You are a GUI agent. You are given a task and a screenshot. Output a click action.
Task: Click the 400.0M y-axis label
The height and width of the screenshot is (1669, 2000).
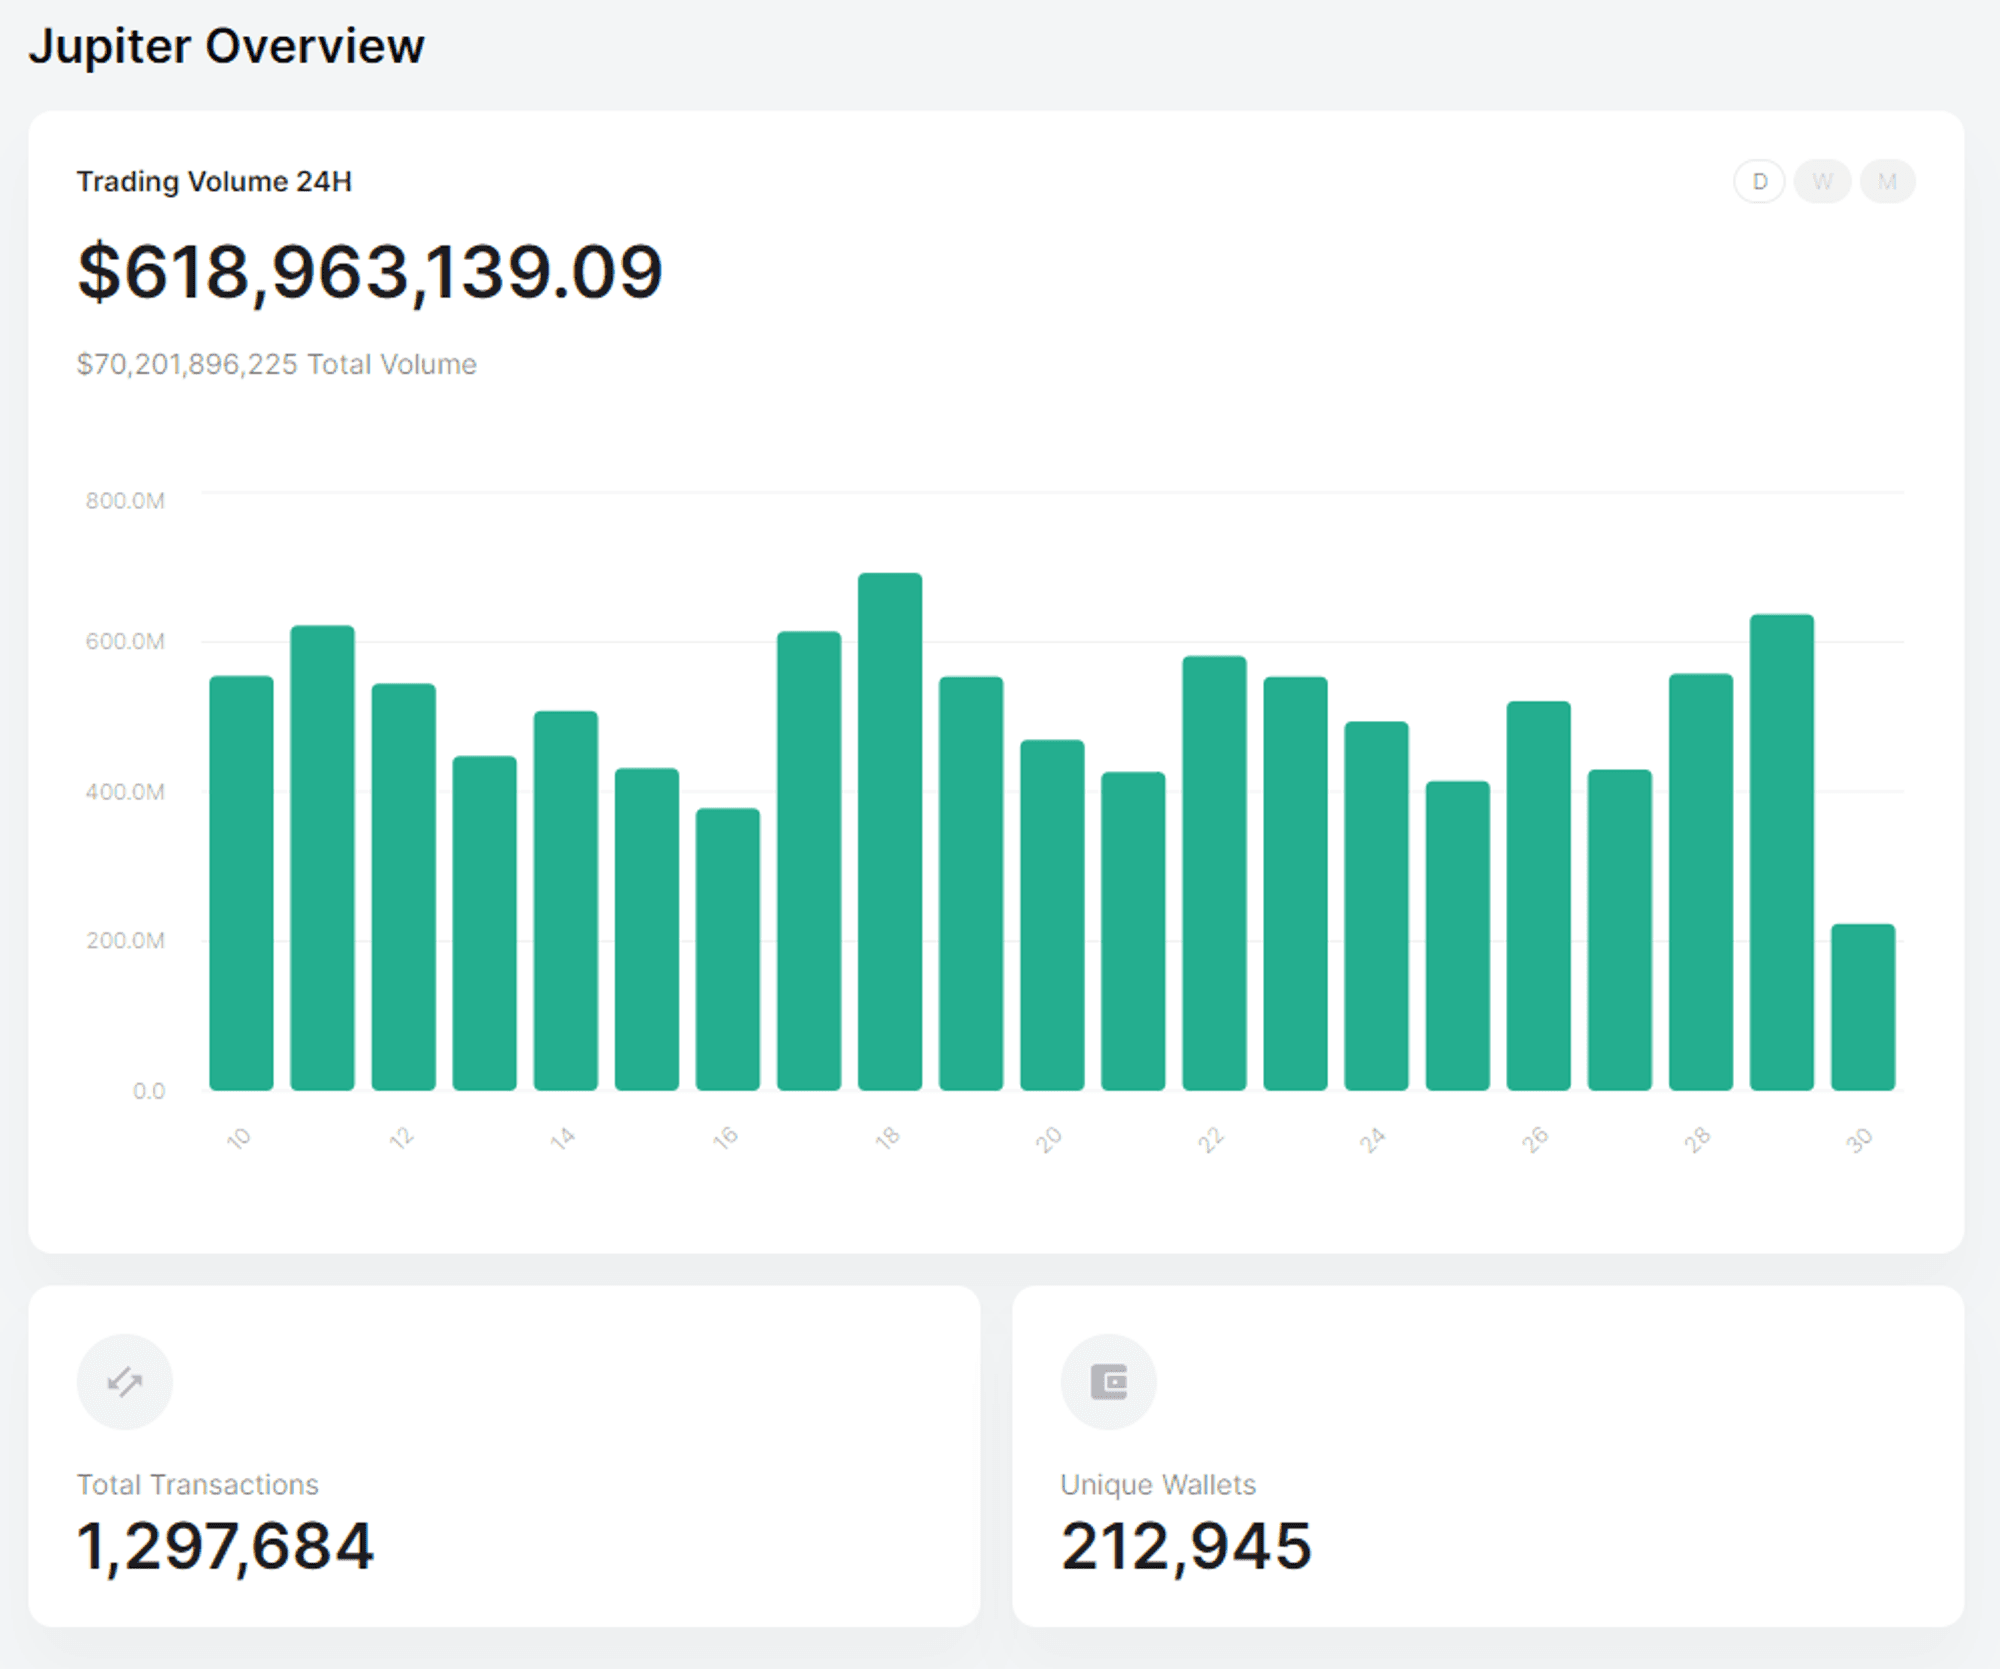pos(125,792)
